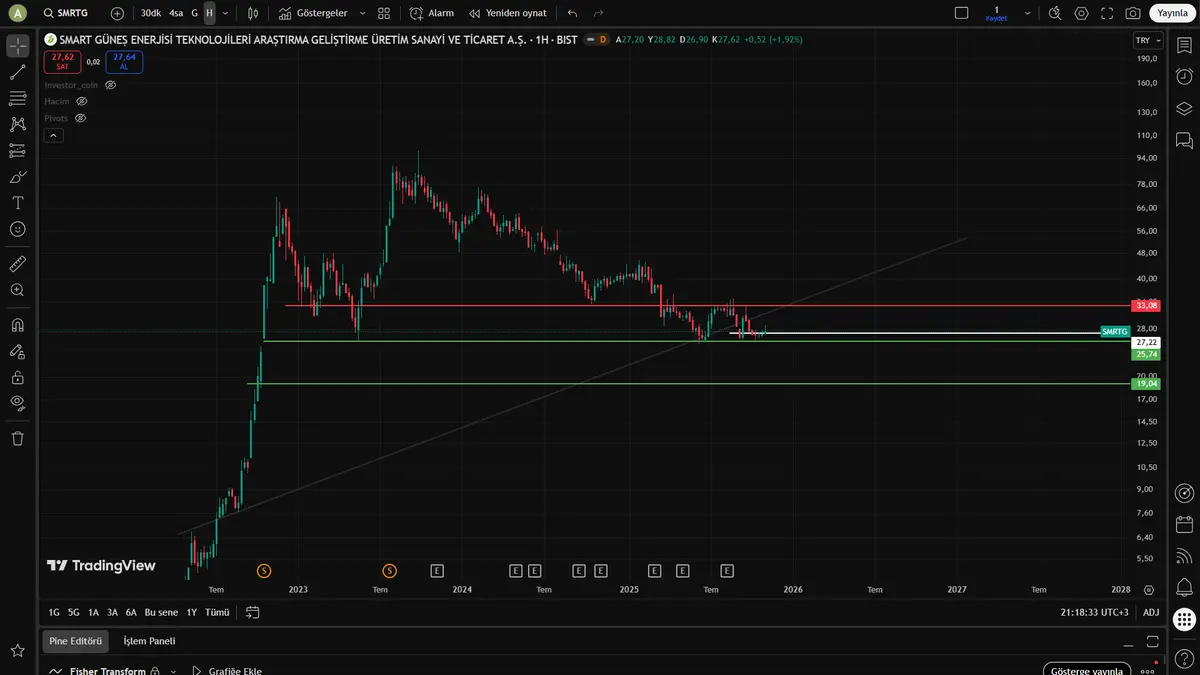This screenshot has height=675, width=1200.
Task: Open the Alarm creation dialog
Action: (432, 13)
